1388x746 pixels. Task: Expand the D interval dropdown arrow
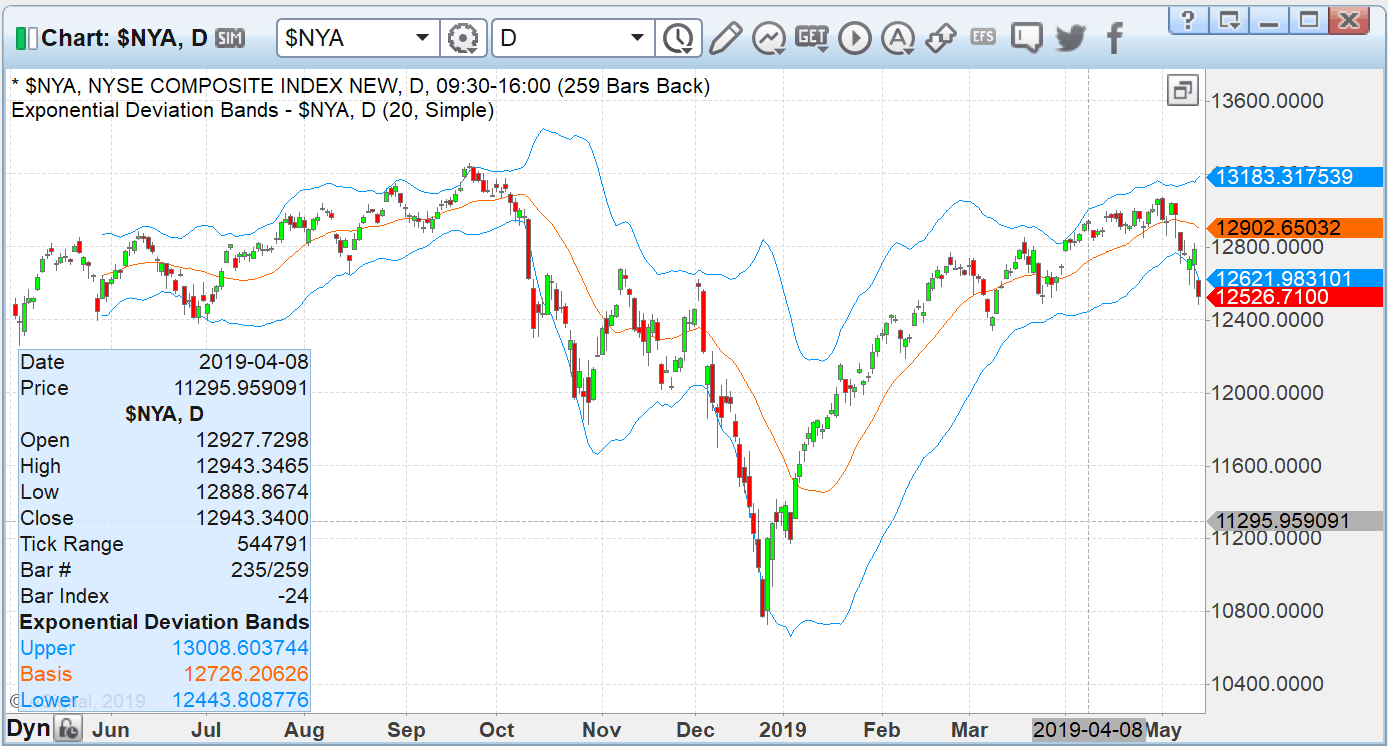pyautogui.click(x=637, y=38)
